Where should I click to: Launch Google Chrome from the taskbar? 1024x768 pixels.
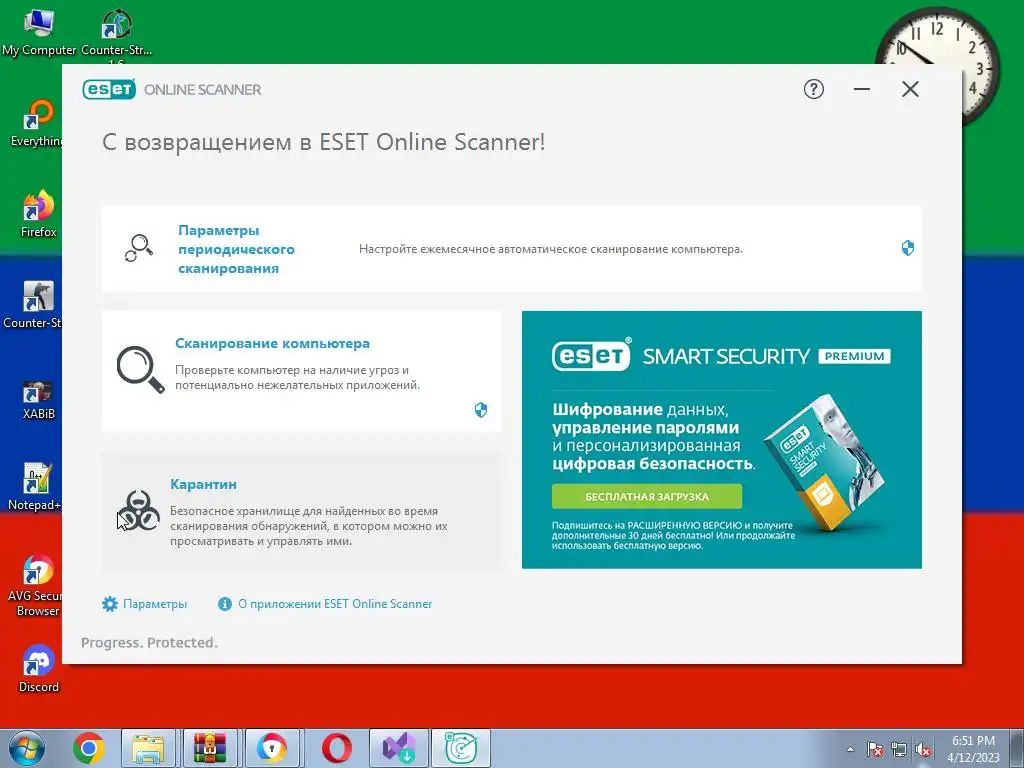[89, 748]
